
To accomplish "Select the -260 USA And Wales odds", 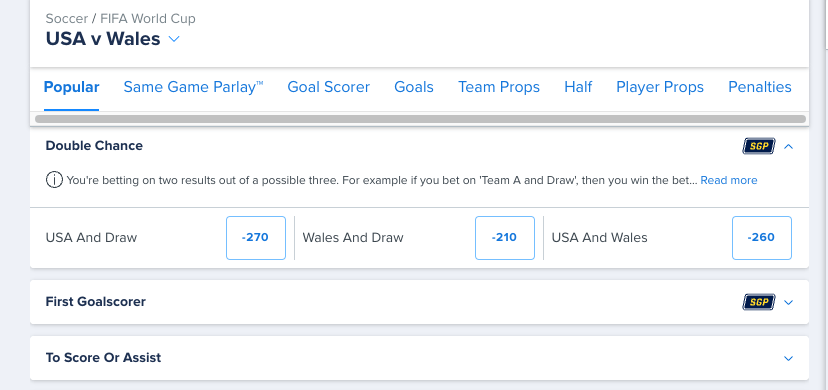I will pos(761,237).
